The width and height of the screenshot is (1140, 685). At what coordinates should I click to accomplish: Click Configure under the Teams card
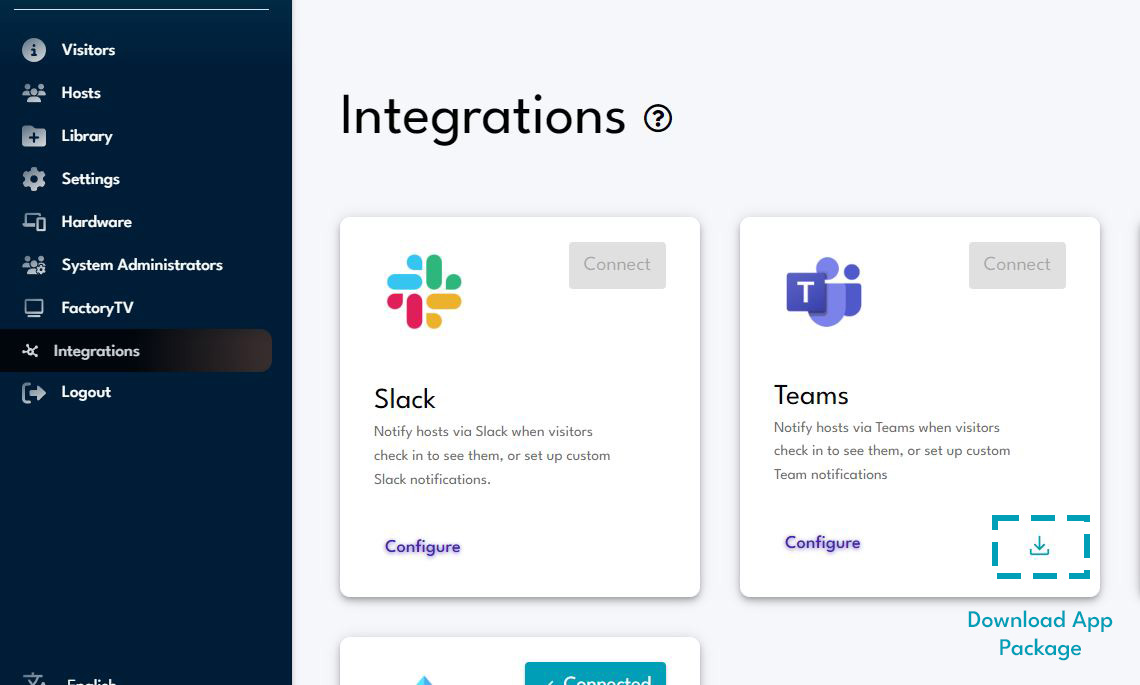pyautogui.click(x=822, y=542)
